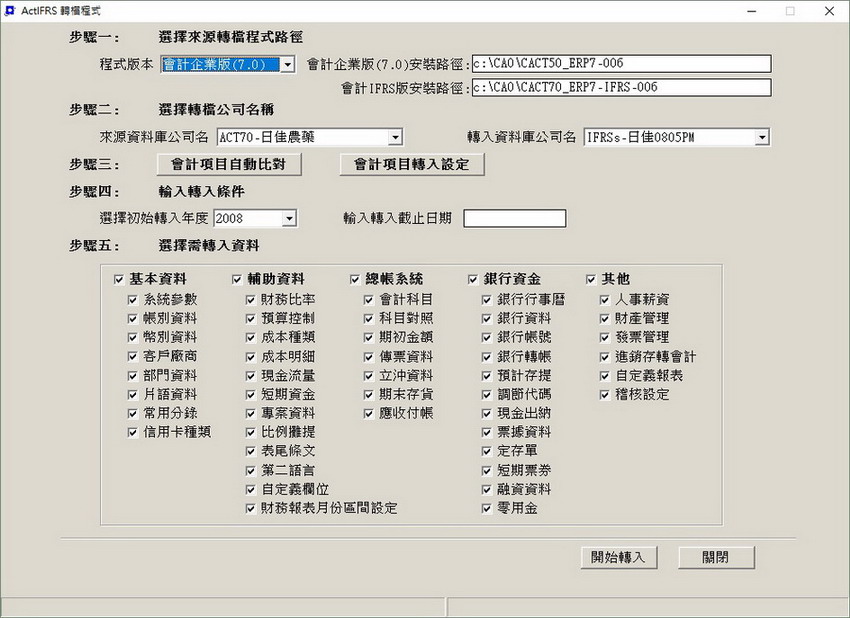Uncheck the 比例攤提 checkbox
This screenshot has width=850, height=618.
tap(250, 433)
